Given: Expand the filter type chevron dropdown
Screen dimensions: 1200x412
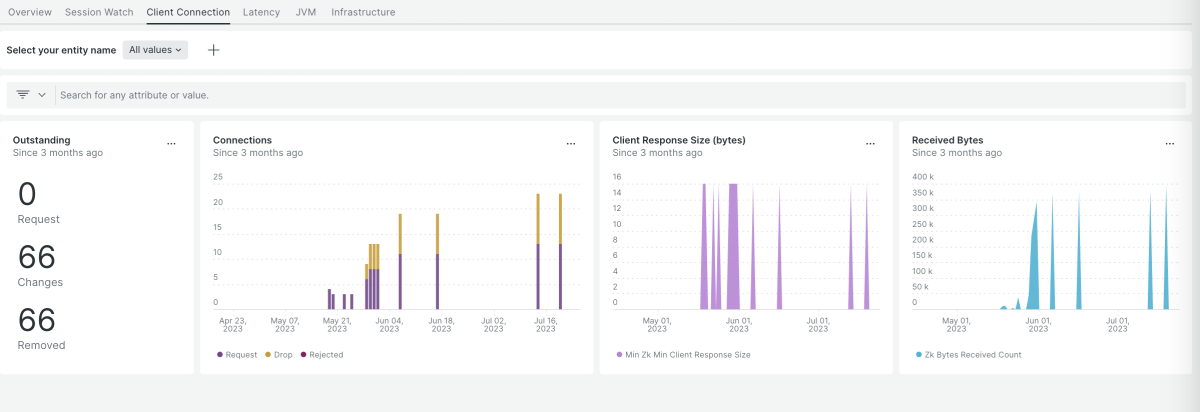Looking at the screenshot, I should (42, 95).
